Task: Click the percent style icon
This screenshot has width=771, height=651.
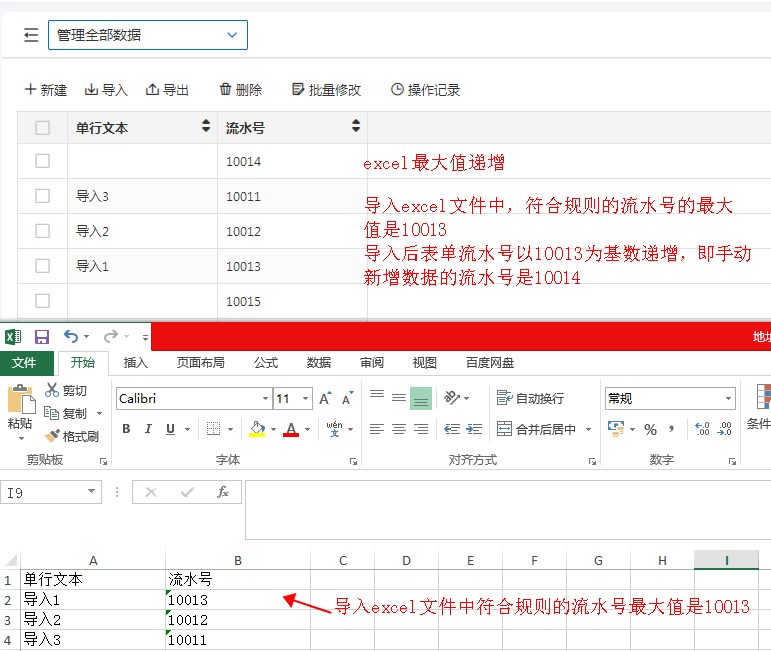Action: (x=650, y=429)
